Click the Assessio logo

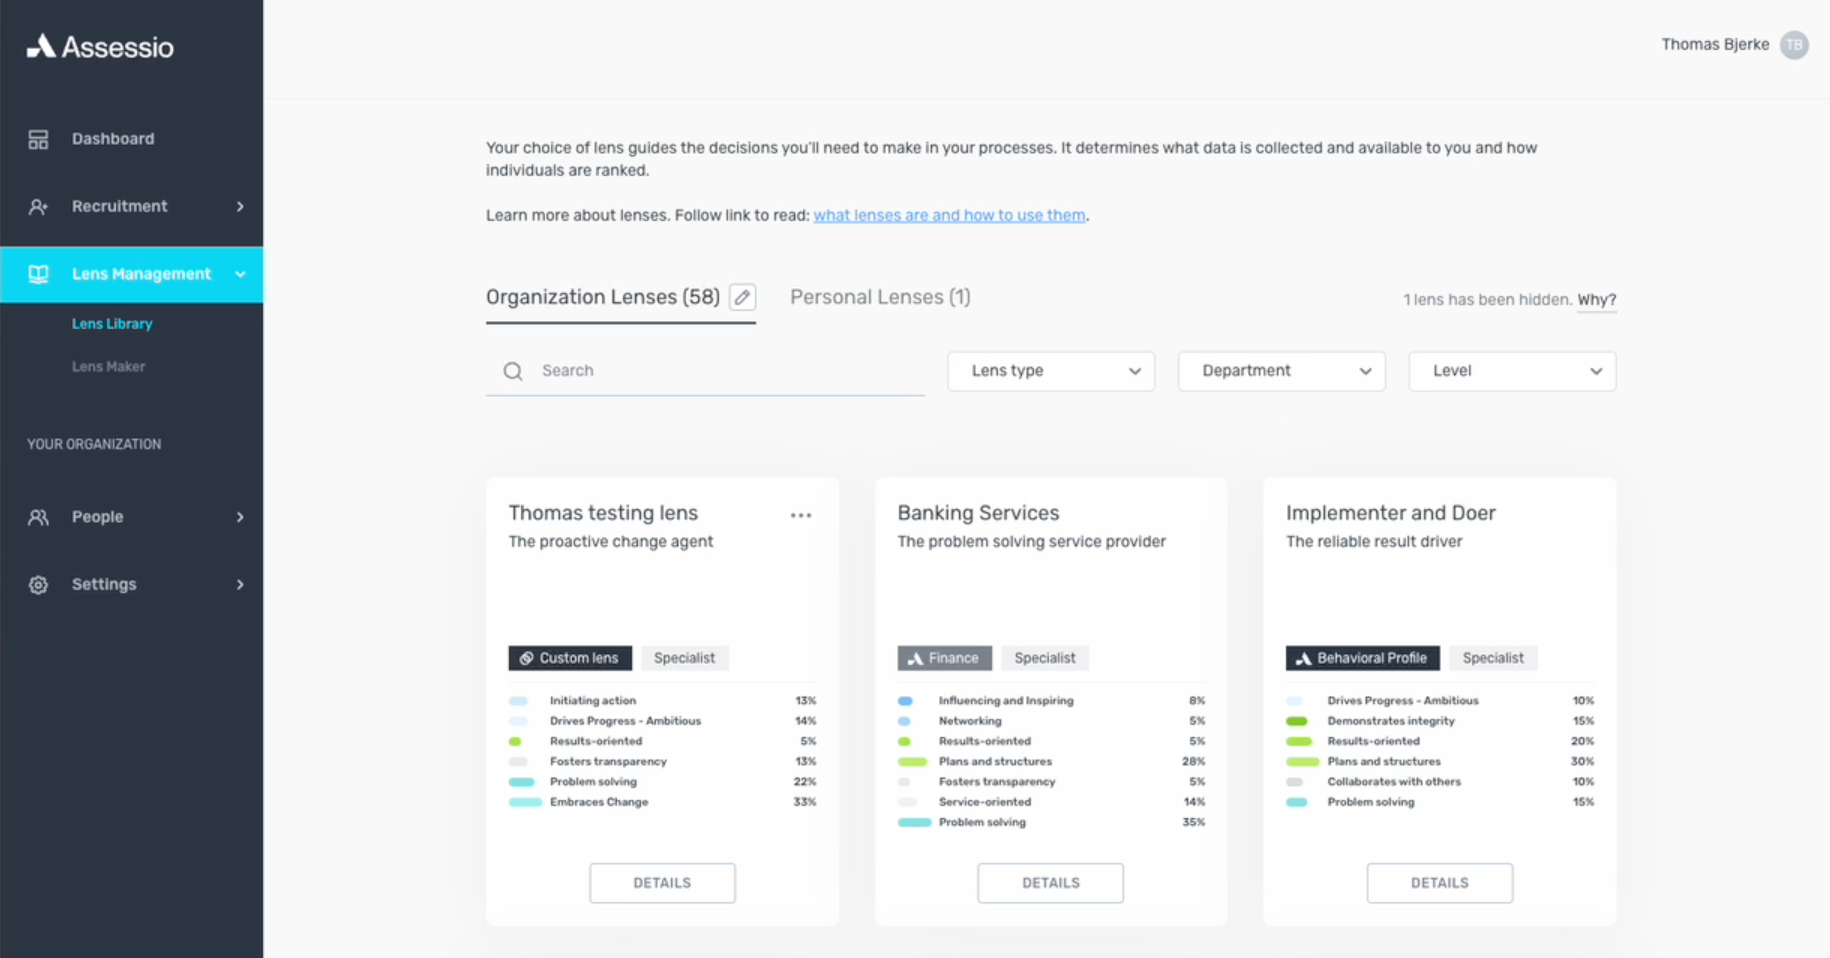[x=100, y=46]
